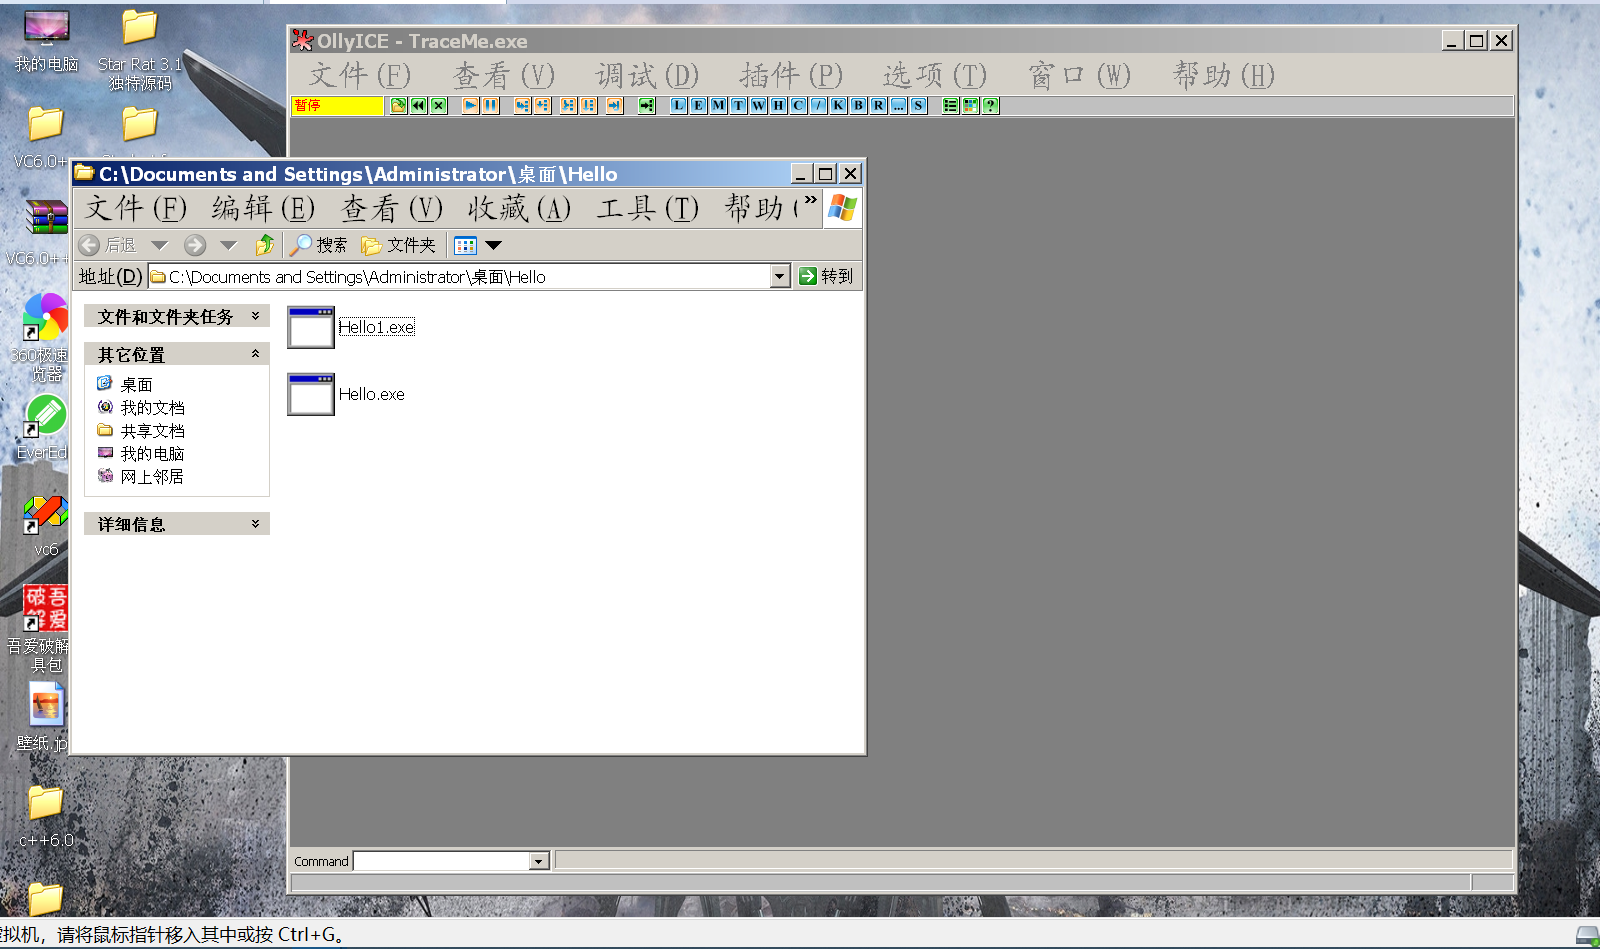Run the program with OllyICE play icon
The image size is (1600, 949).
pos(470,105)
